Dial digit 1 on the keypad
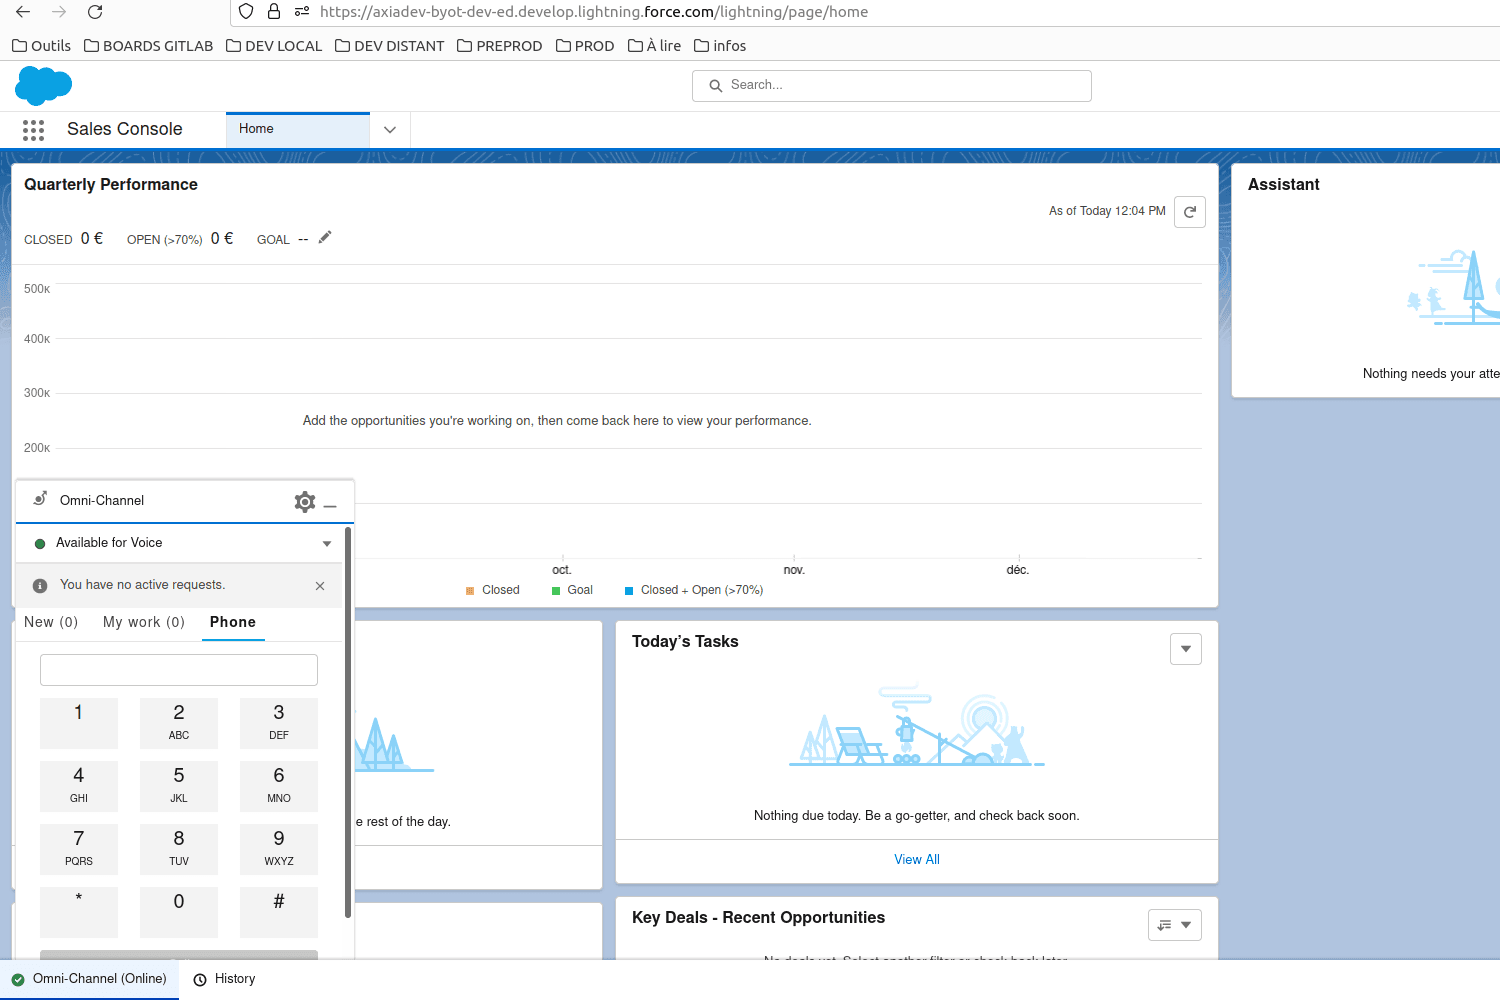Screen dimensions: 1500x1000 point(79,723)
